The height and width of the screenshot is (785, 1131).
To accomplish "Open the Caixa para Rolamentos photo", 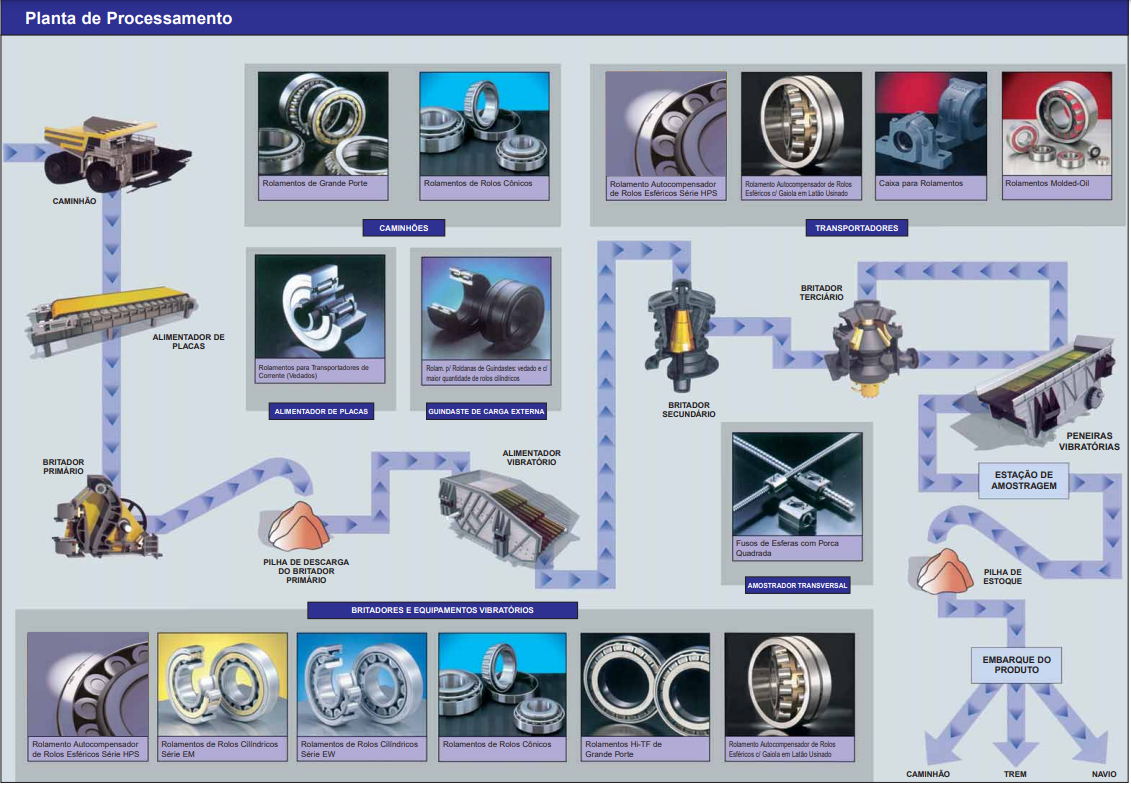I will (930, 124).
